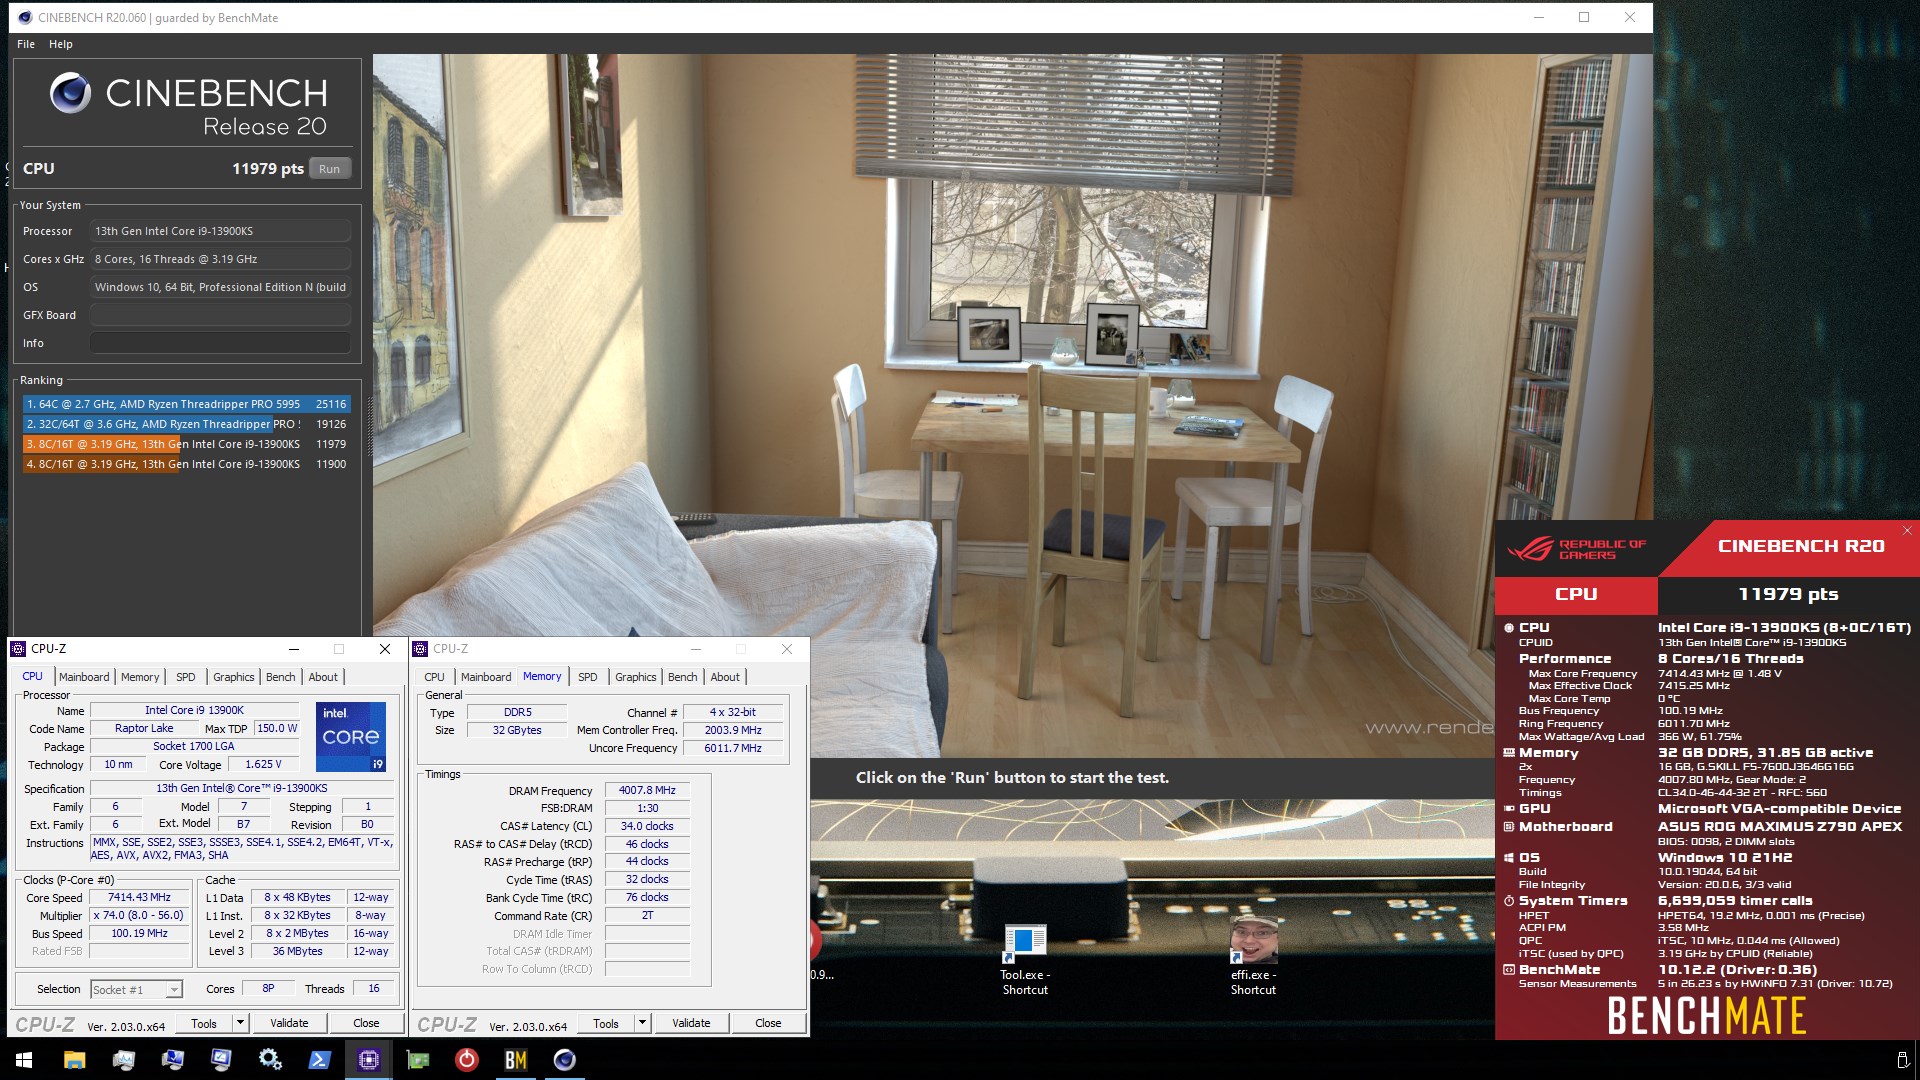Click Tools button in right CPU-Z window
Viewport: 1920px width, 1080px height.
pyautogui.click(x=606, y=1023)
